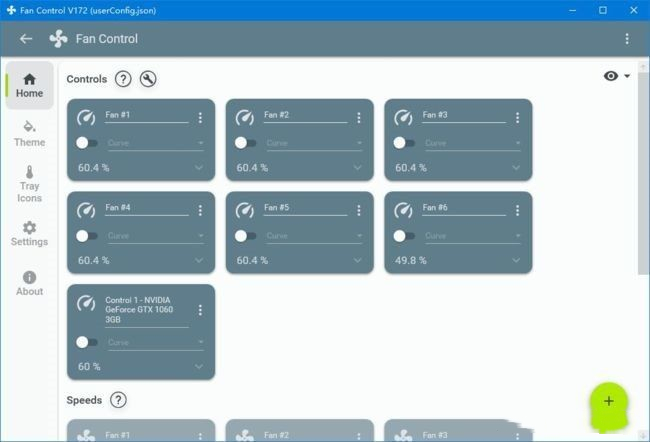Open Fan #4 Curve dropdown

(x=155, y=236)
